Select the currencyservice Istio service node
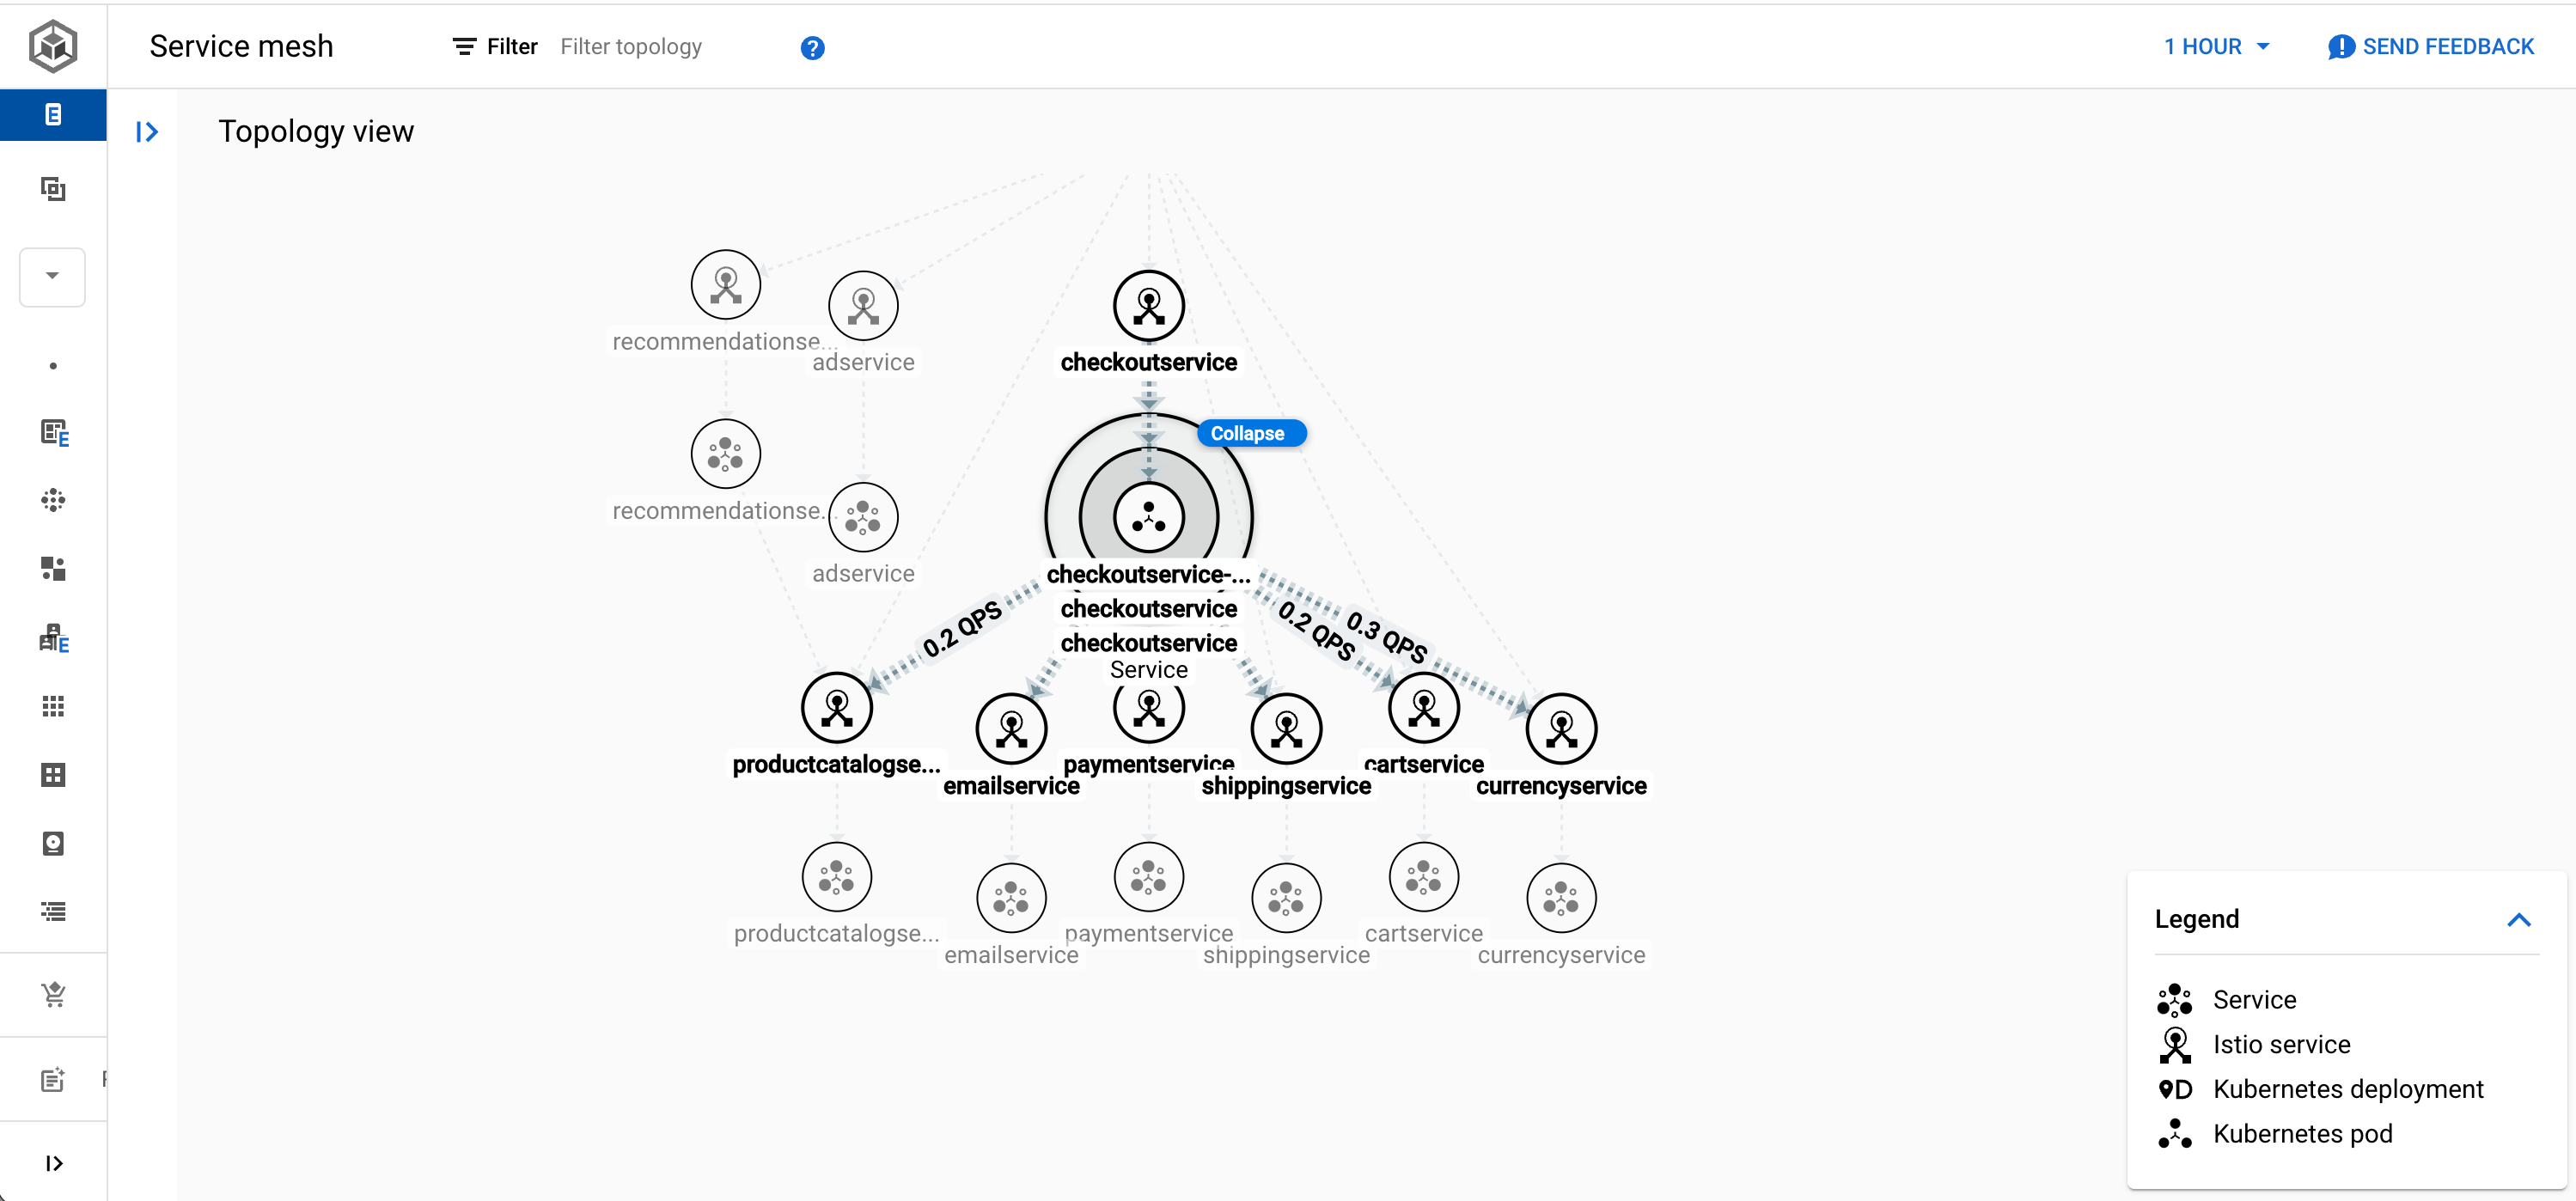The image size is (2576, 1201). (1560, 728)
